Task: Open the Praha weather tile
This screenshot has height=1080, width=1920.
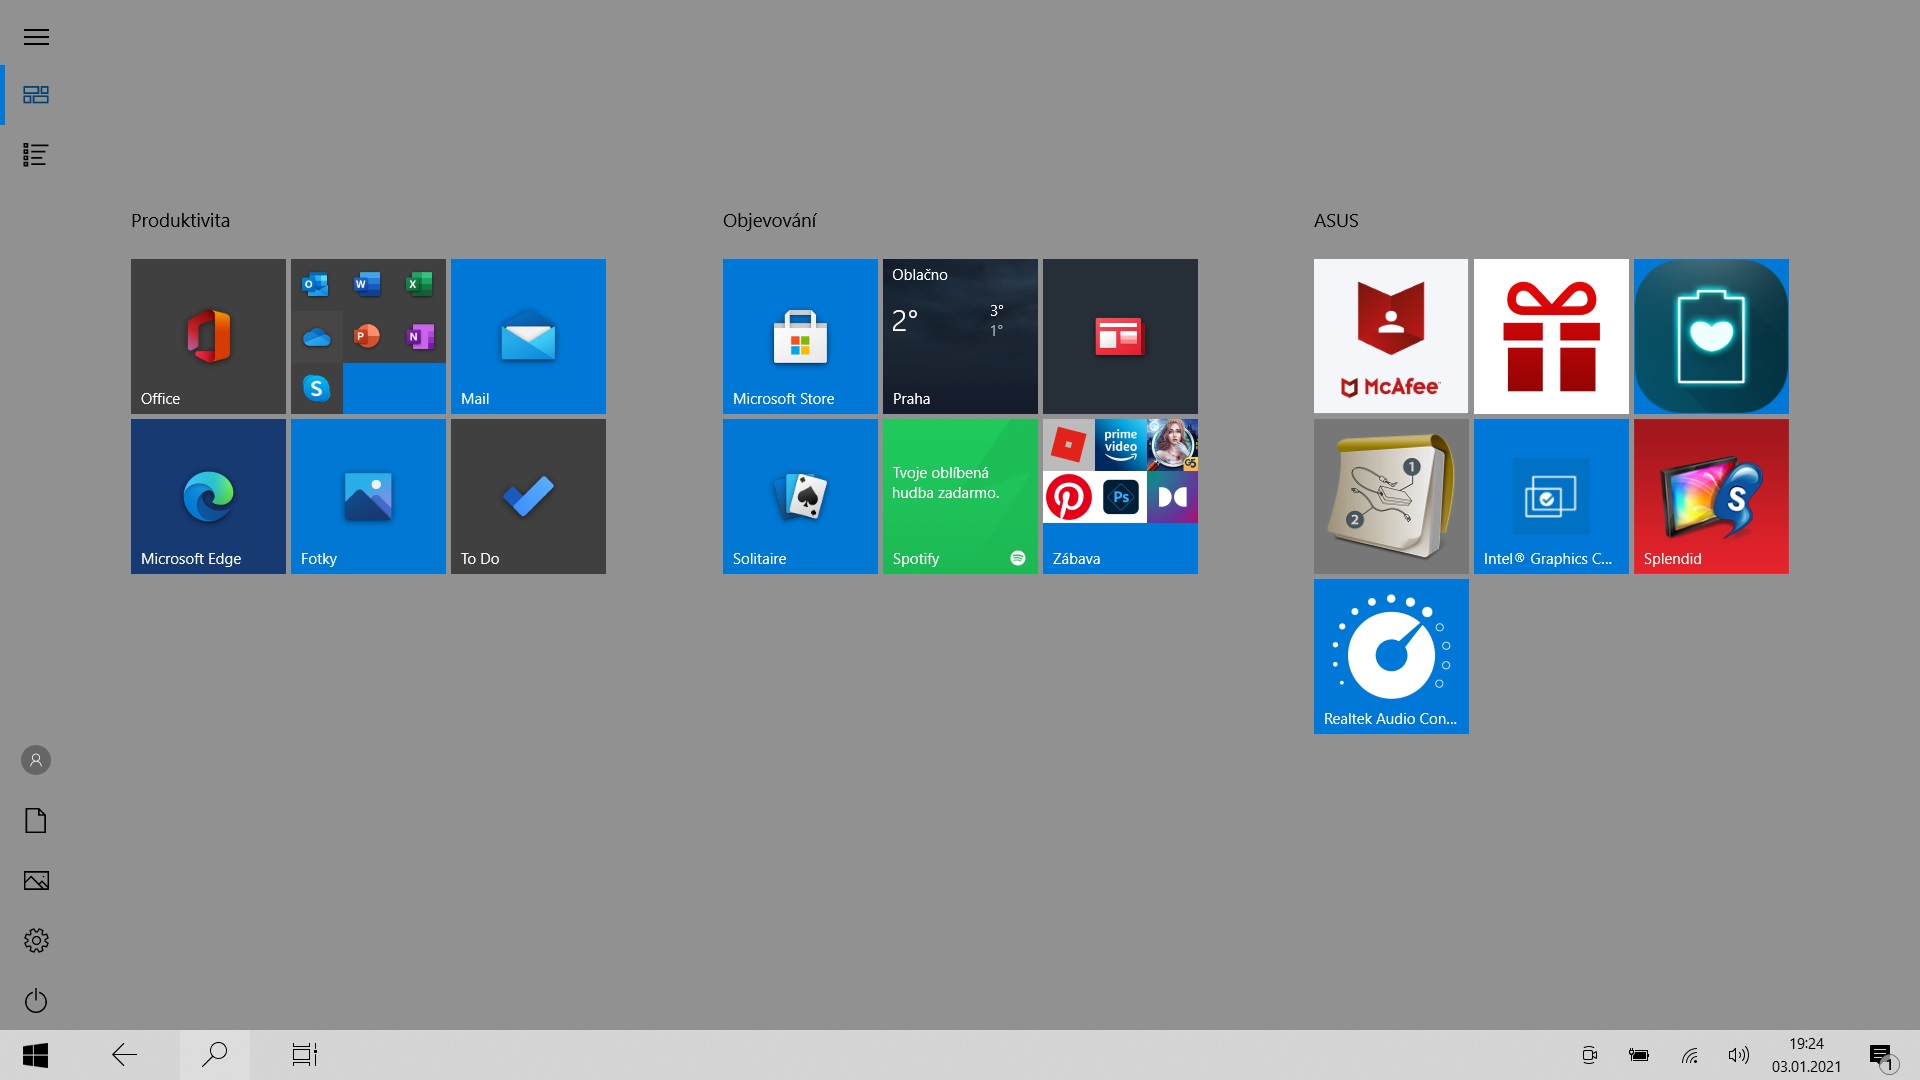Action: 960,336
